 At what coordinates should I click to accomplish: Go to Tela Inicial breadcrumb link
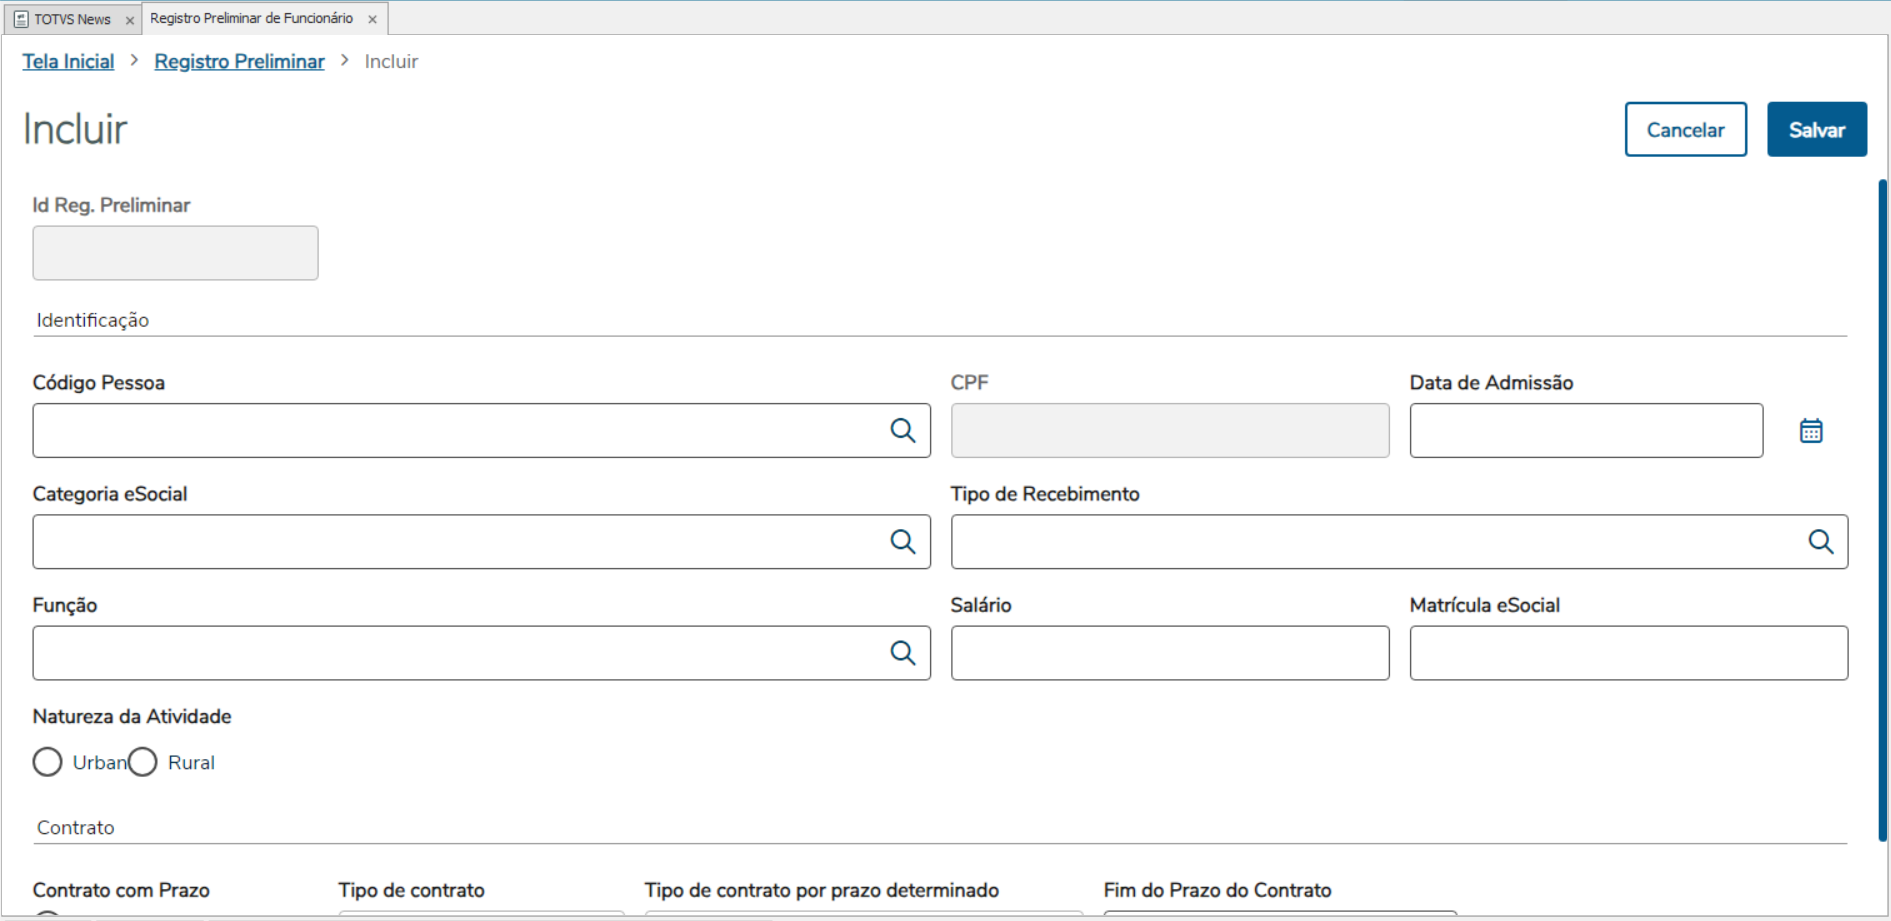(68, 61)
